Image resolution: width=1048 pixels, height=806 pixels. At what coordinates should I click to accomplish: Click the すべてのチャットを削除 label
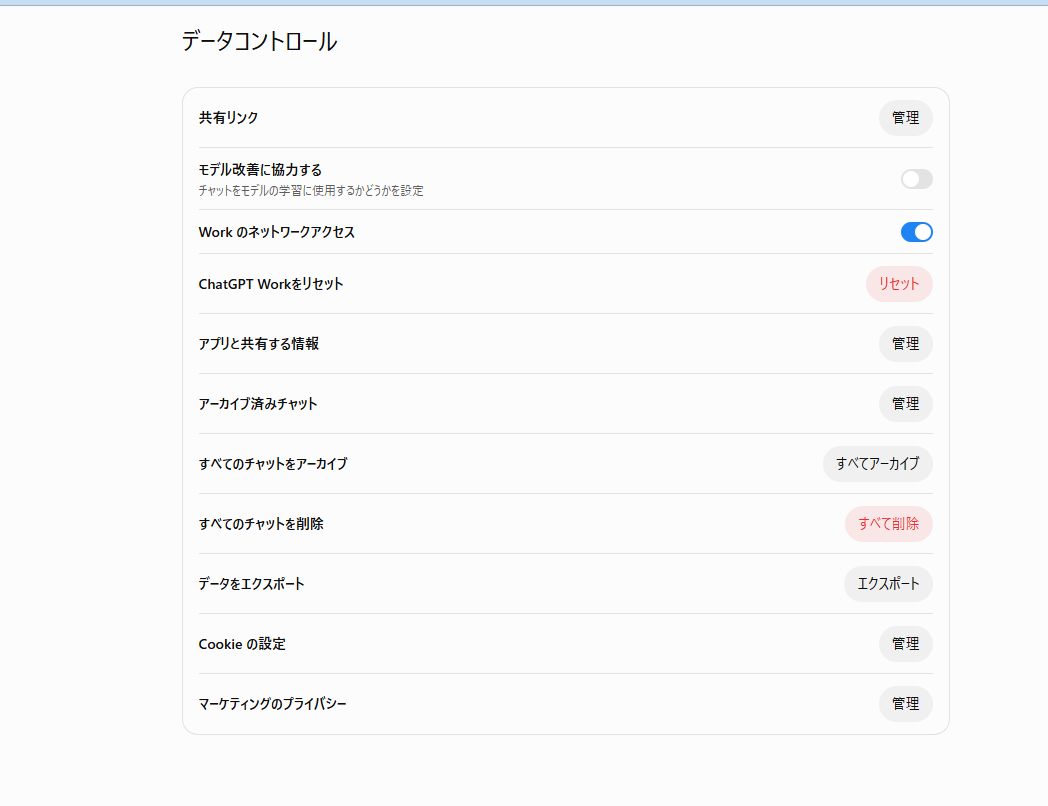pos(261,524)
